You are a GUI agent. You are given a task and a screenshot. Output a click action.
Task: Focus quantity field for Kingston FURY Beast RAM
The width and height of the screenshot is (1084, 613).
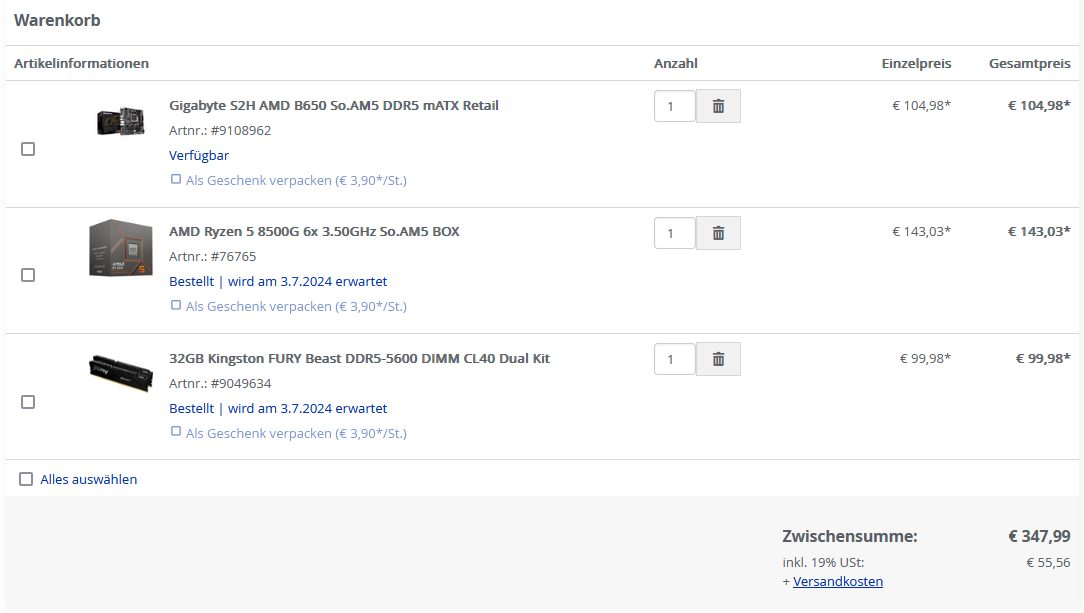[675, 359]
